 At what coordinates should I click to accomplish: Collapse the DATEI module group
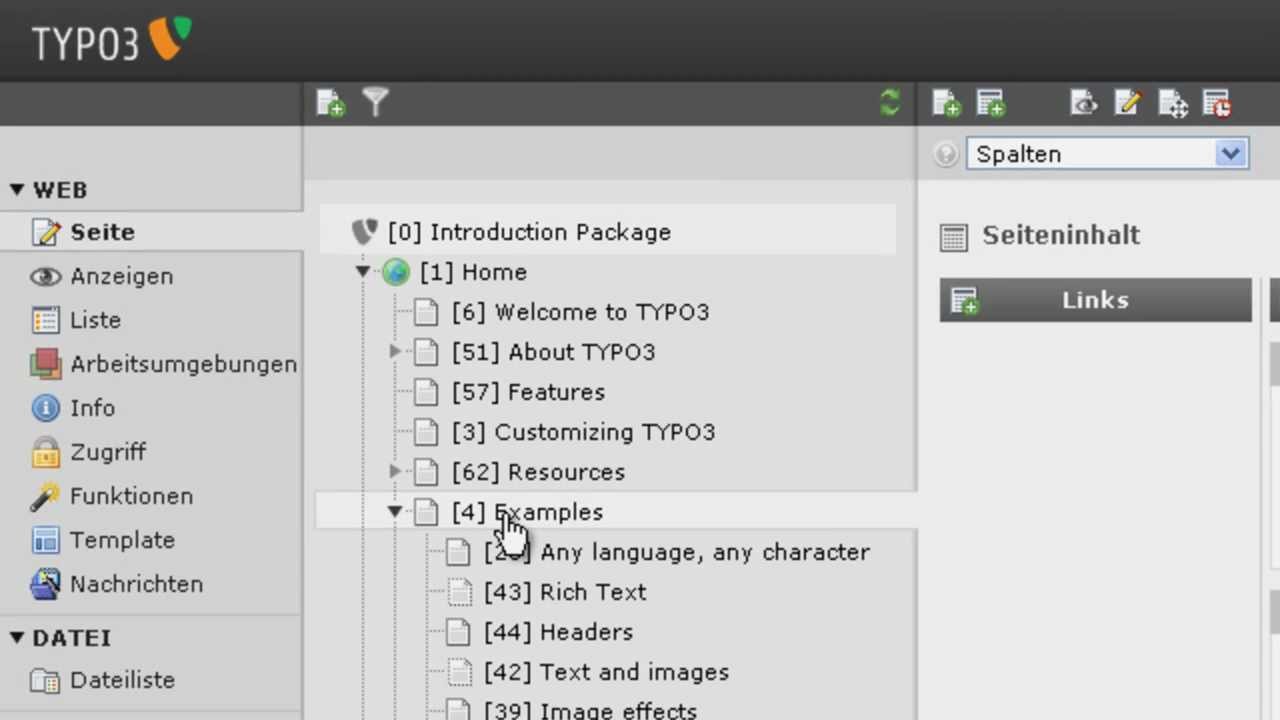pos(17,637)
